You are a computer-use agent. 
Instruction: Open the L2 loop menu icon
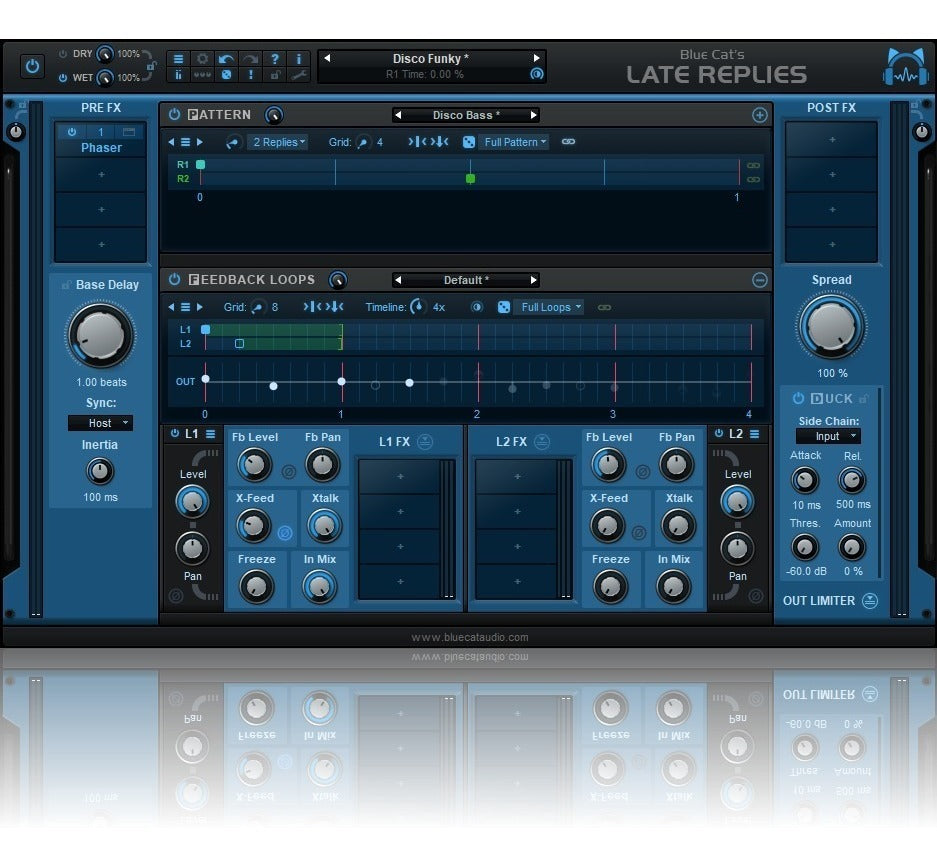point(754,434)
